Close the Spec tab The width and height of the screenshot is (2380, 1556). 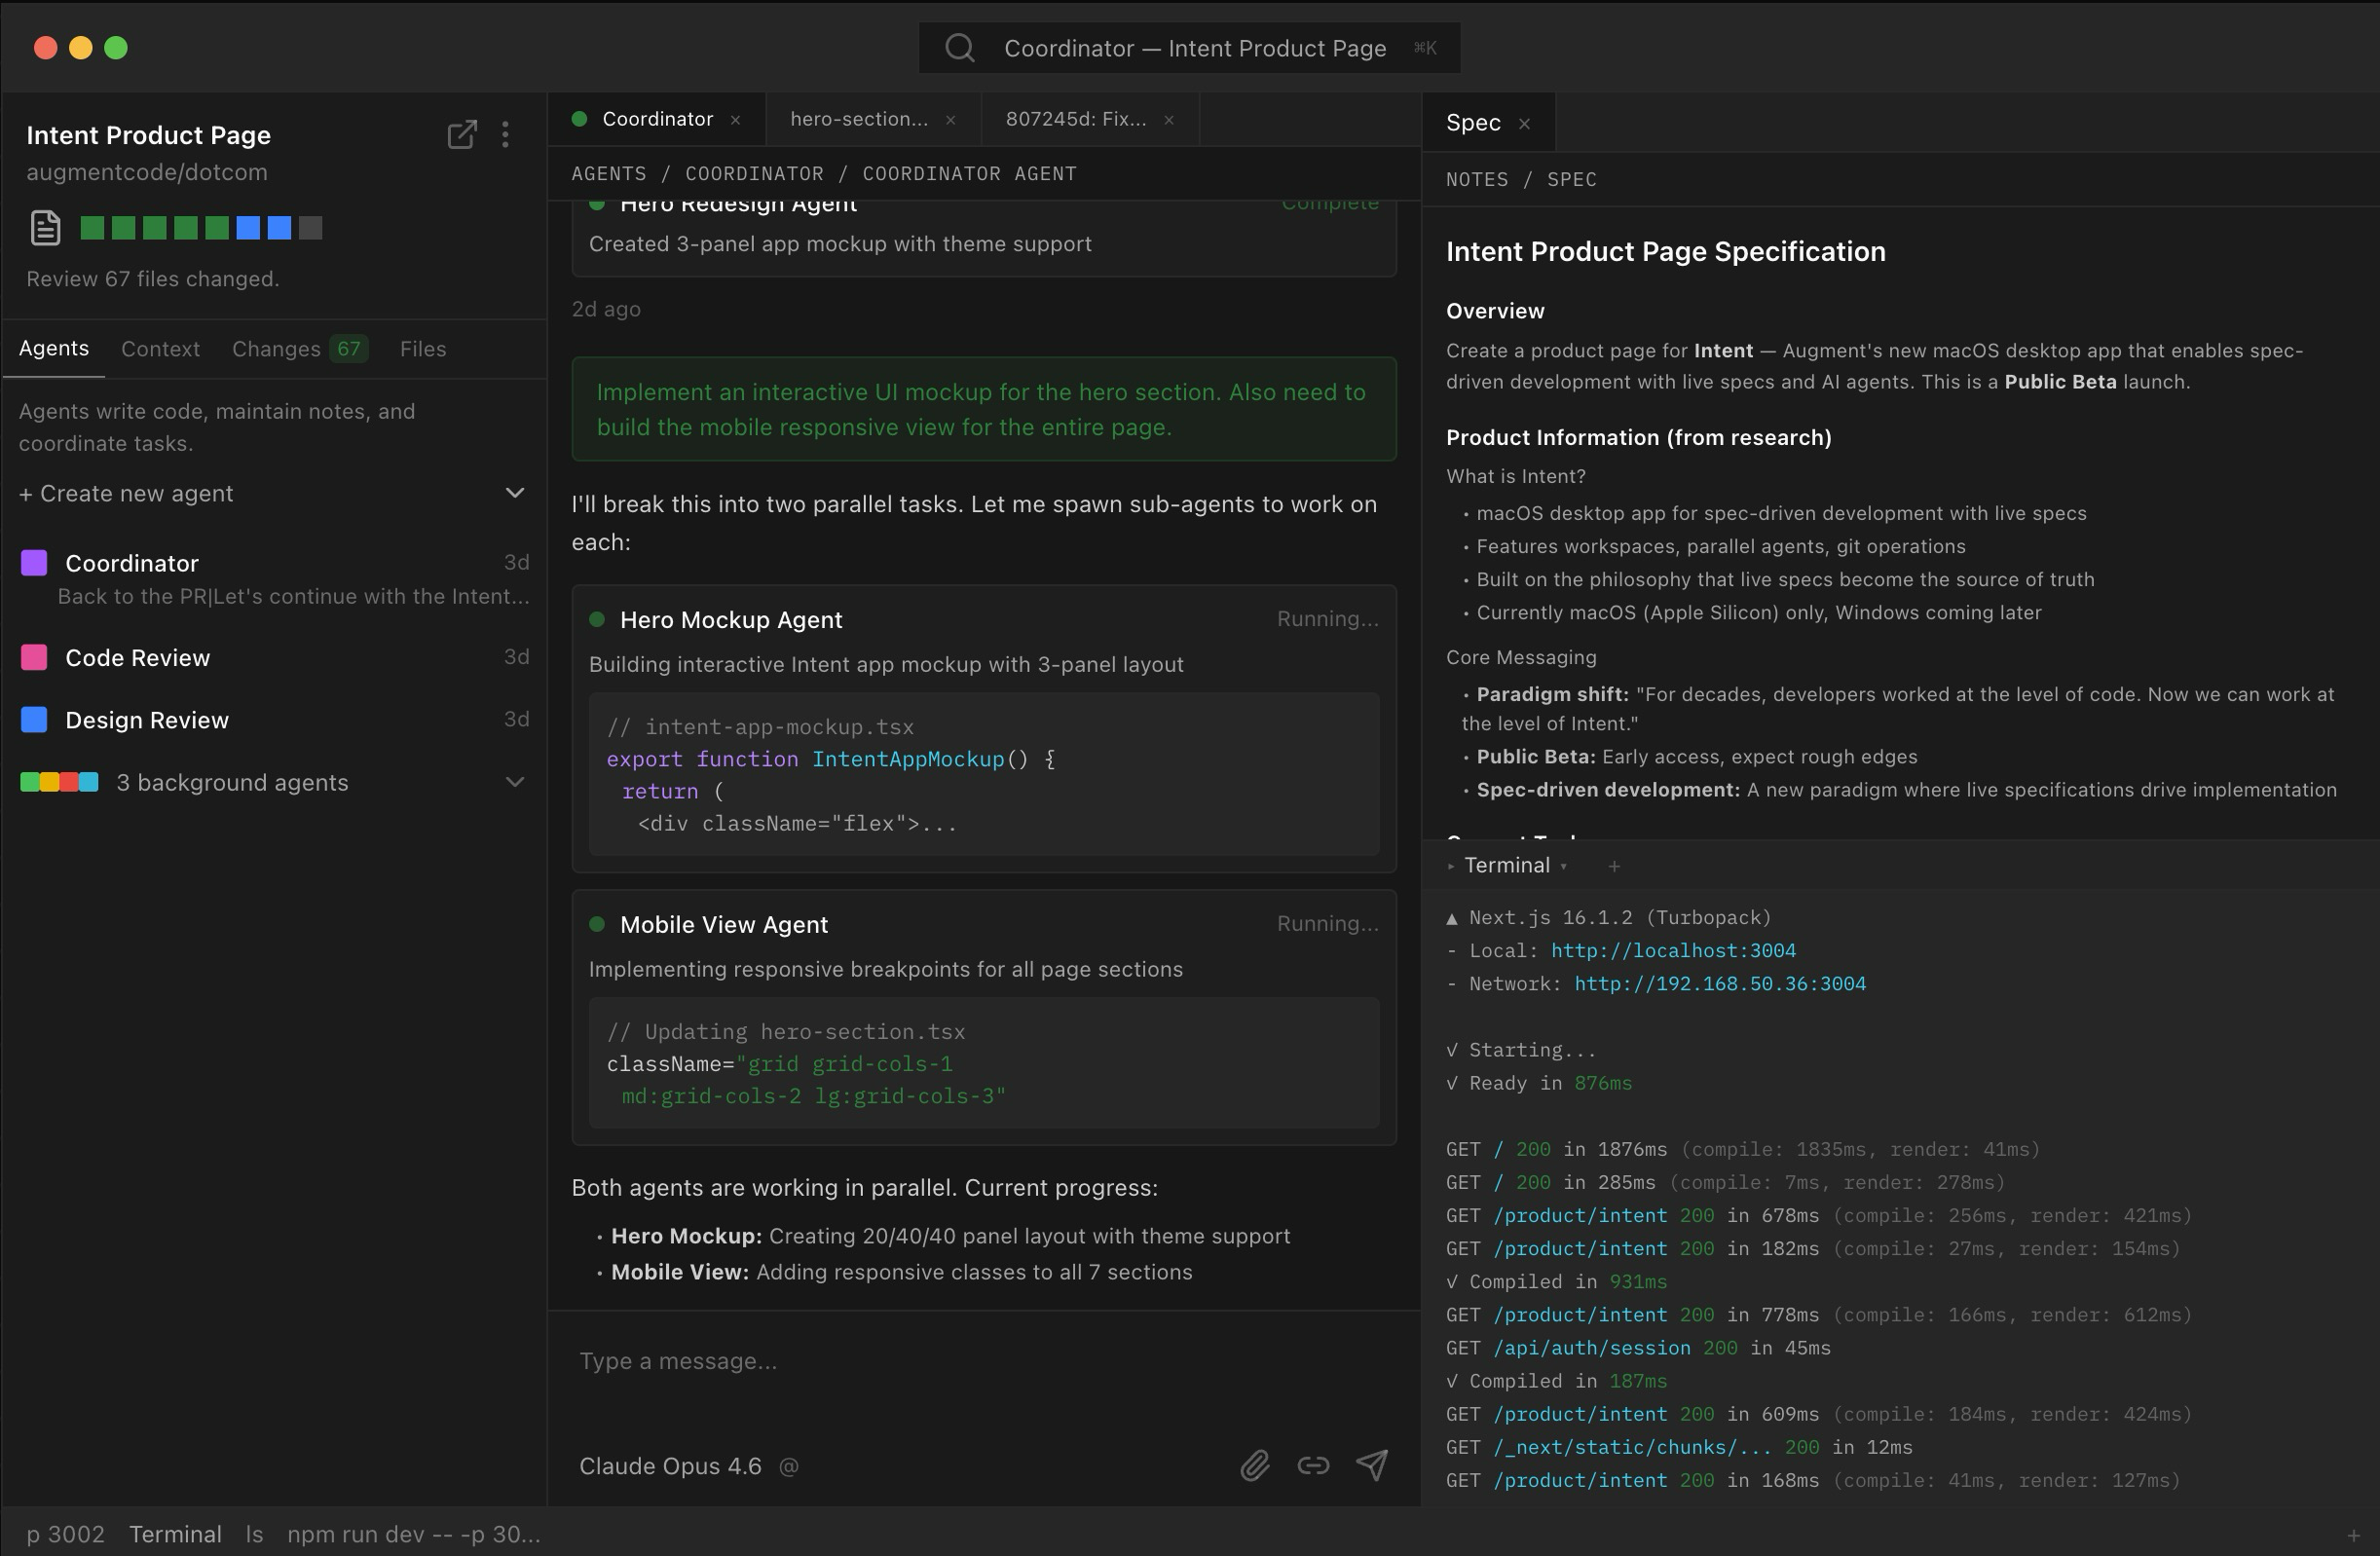click(x=1524, y=124)
